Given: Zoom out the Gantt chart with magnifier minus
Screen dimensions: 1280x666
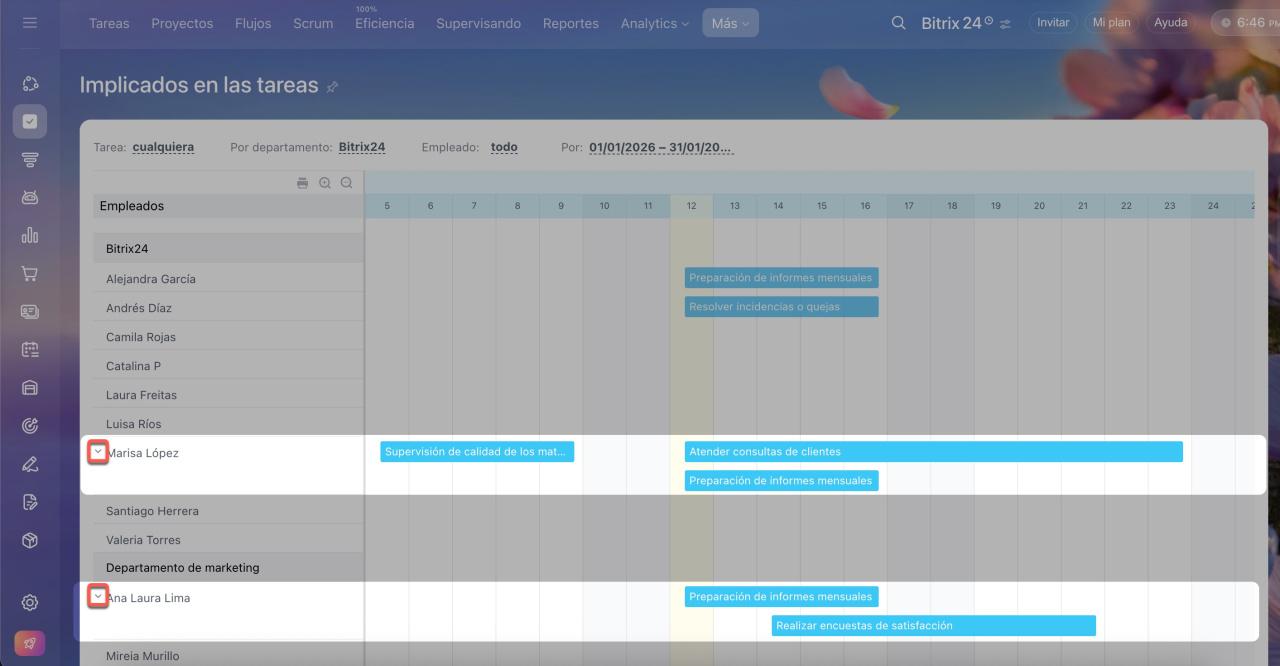Looking at the screenshot, I should pos(346,183).
